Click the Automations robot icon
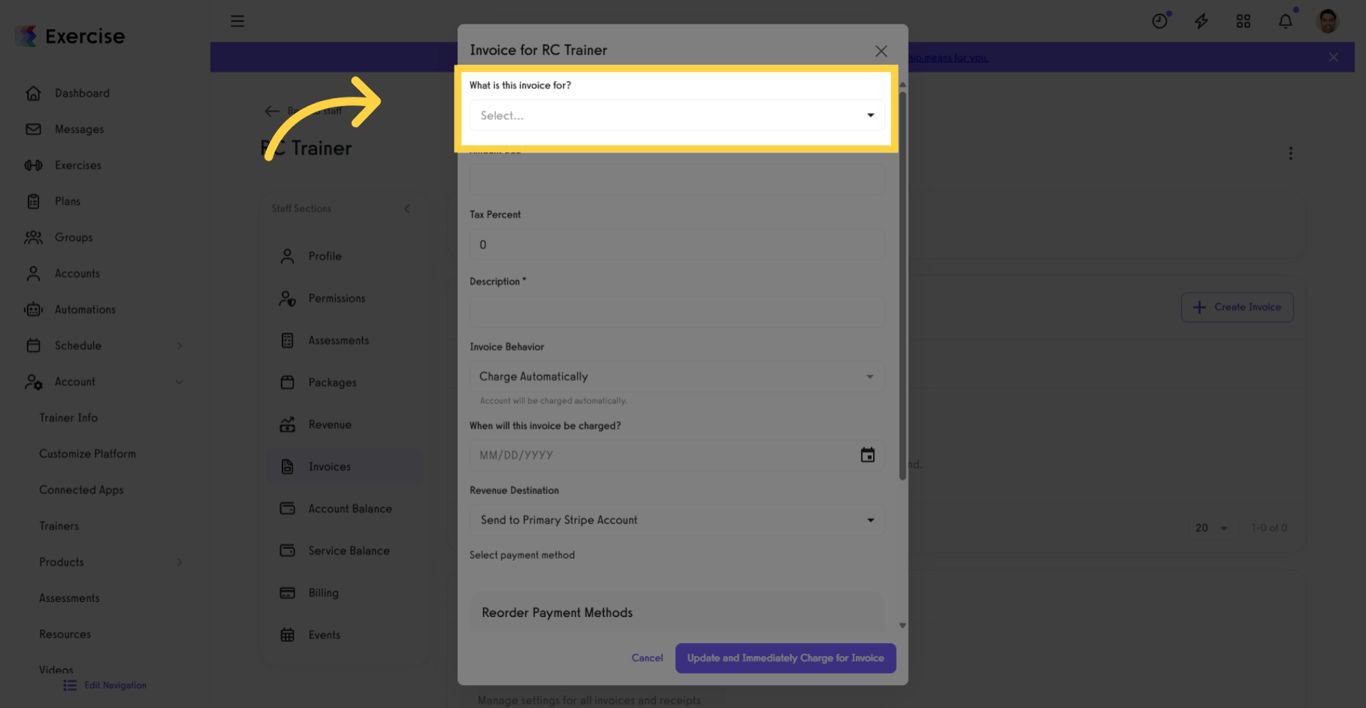Viewport: 1366px width, 708px height. [x=33, y=309]
